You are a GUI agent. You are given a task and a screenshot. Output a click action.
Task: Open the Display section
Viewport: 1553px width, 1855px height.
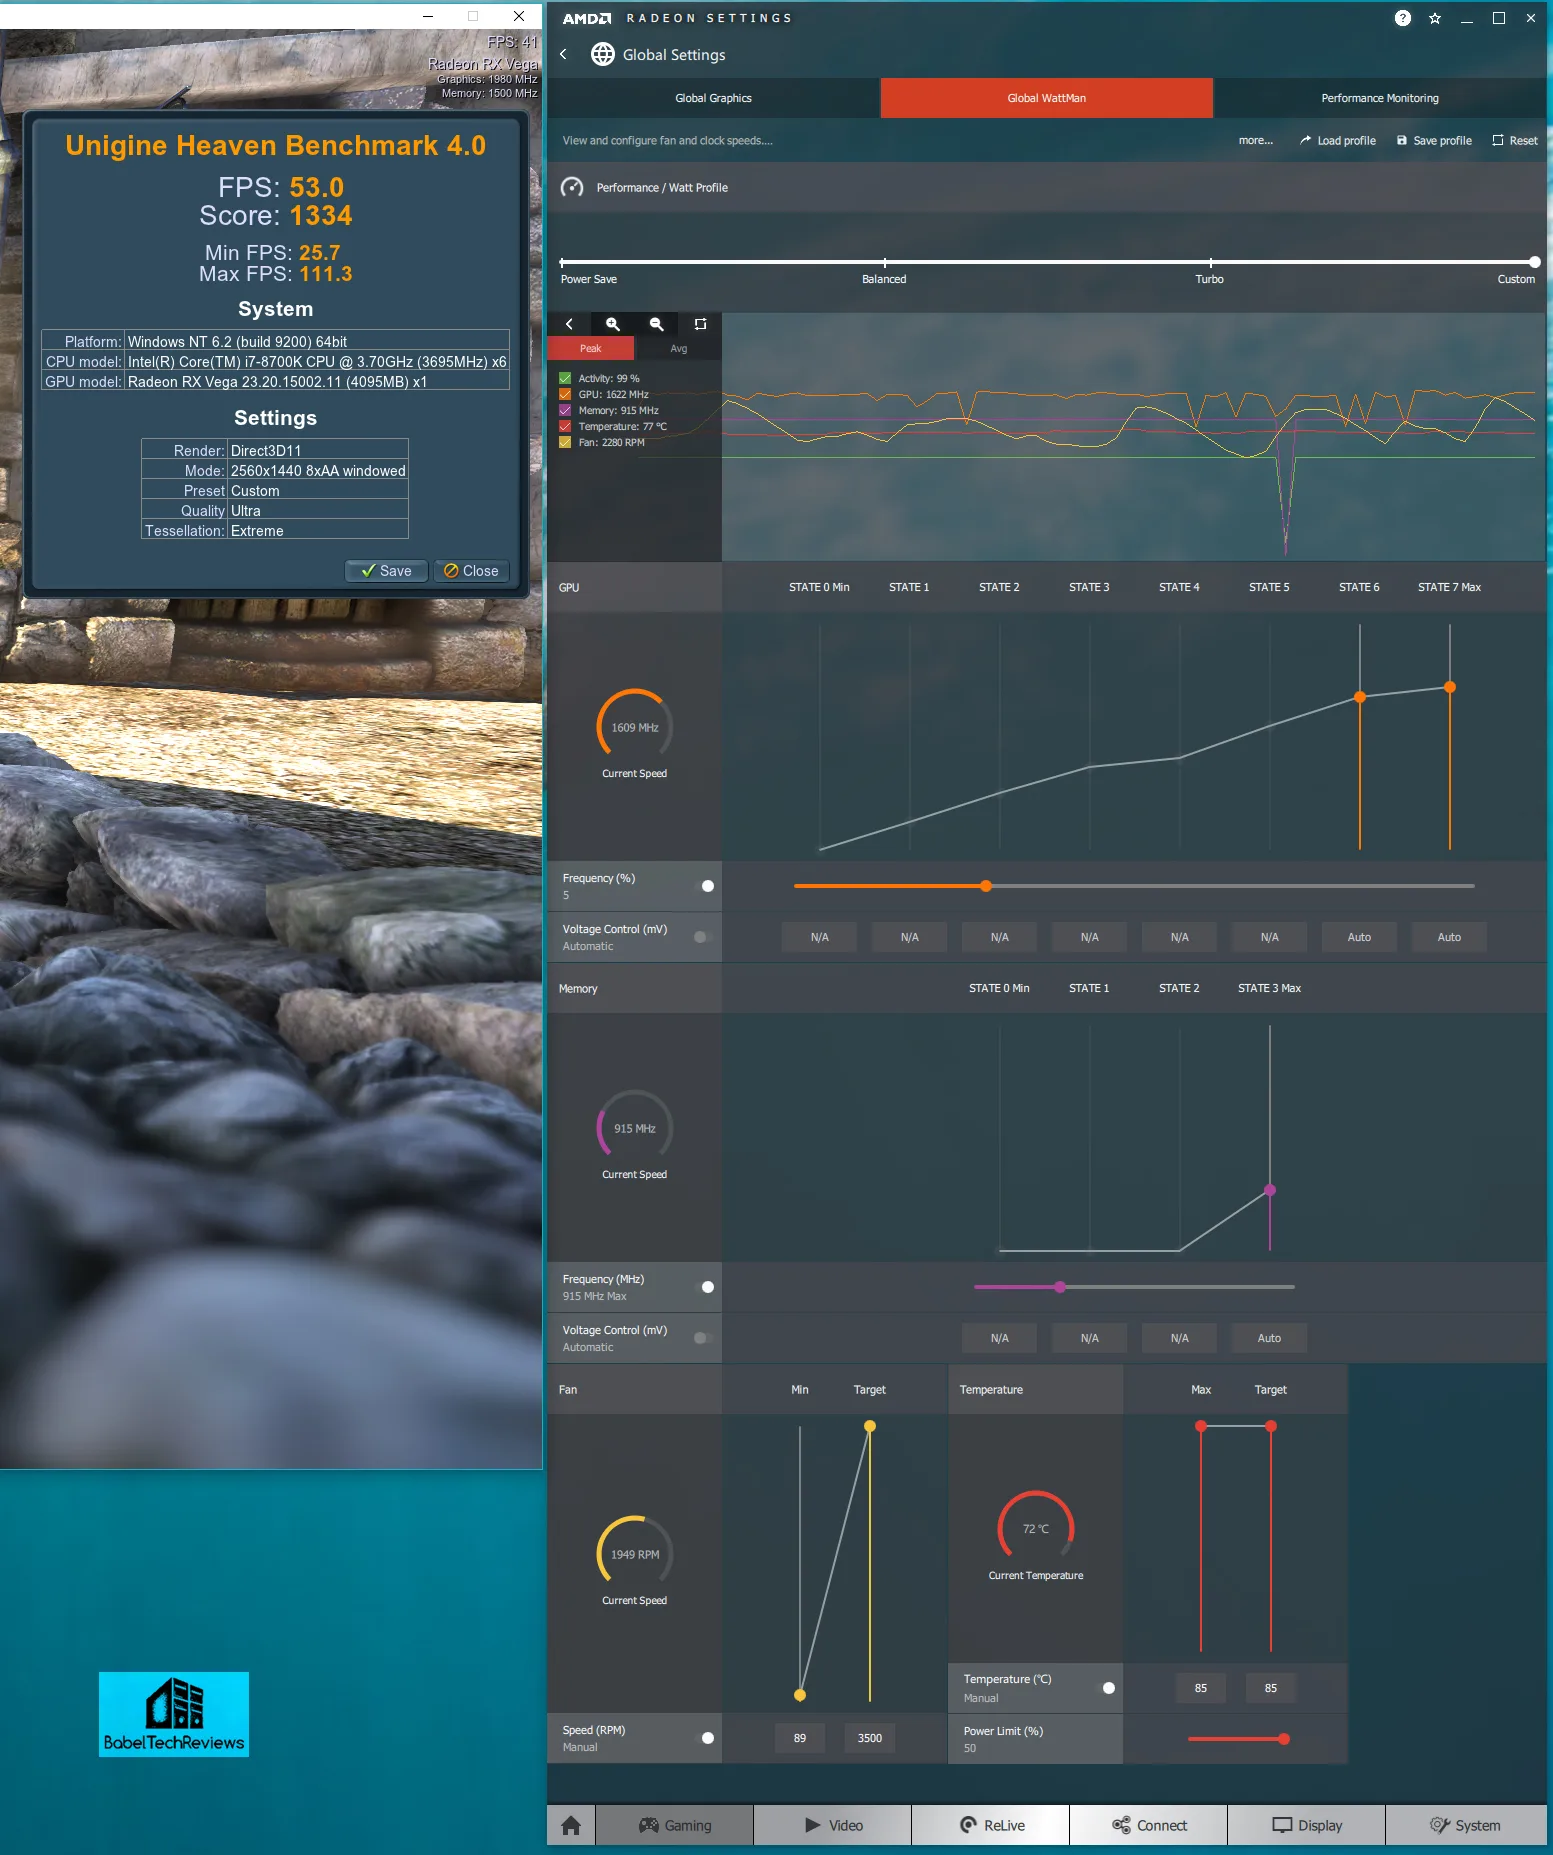tap(1307, 1825)
